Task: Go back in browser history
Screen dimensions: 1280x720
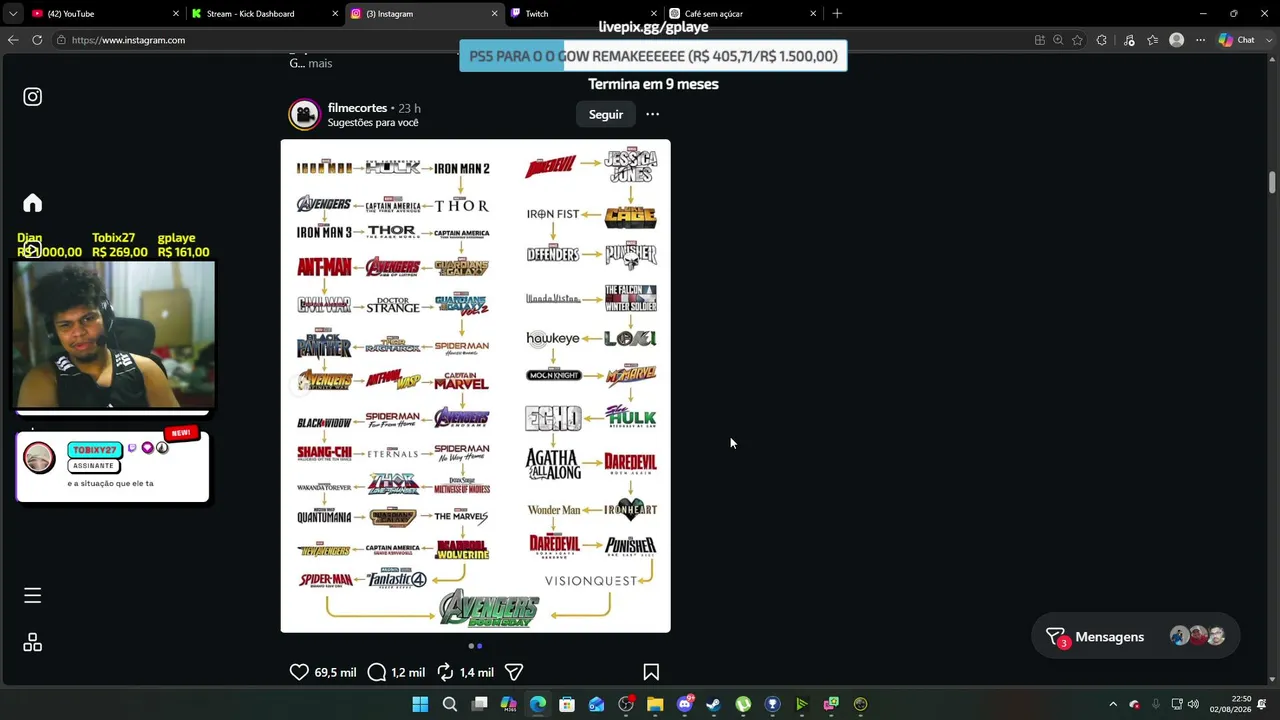Action: (12, 40)
